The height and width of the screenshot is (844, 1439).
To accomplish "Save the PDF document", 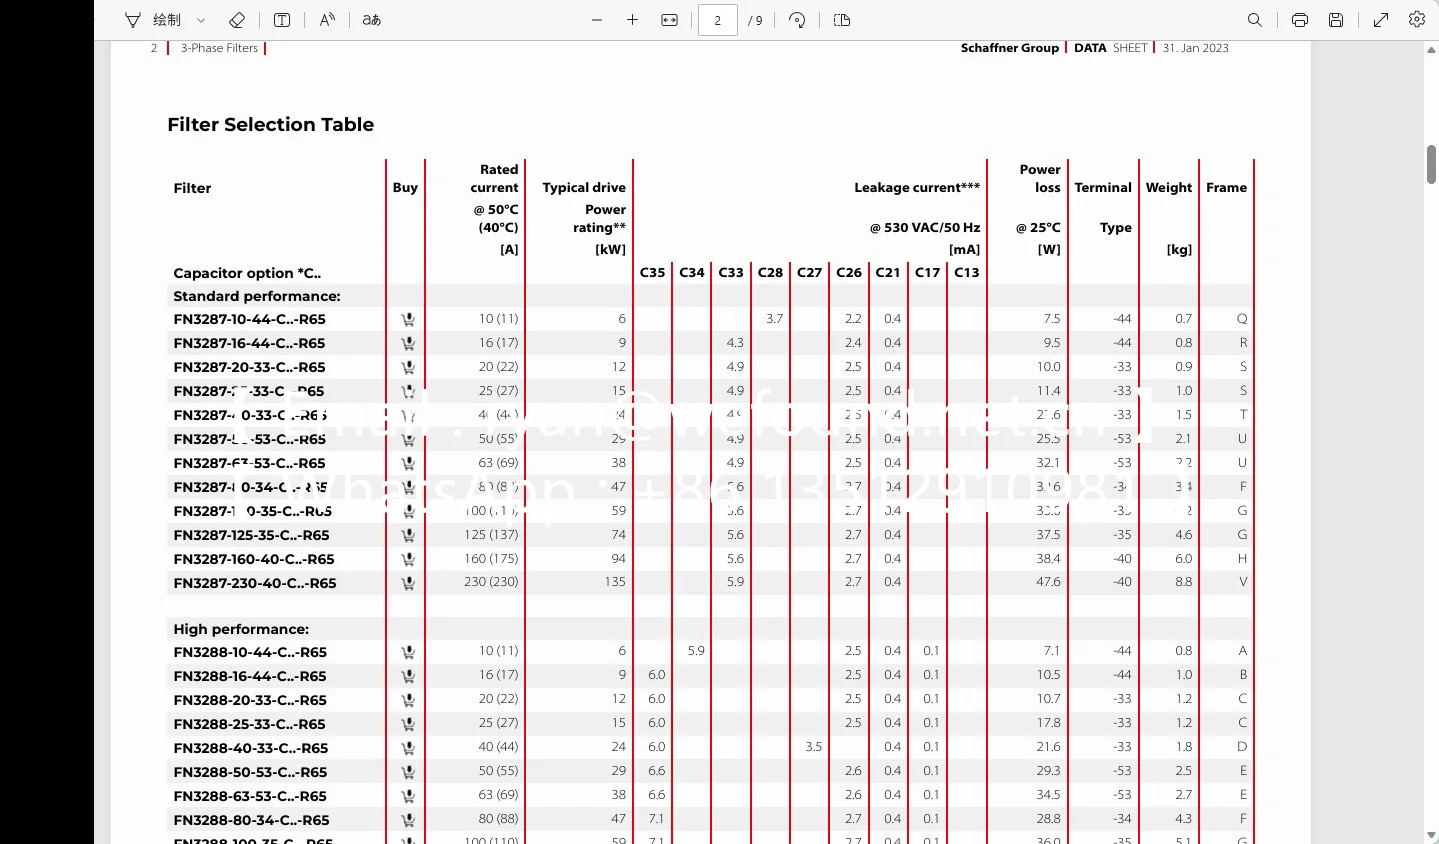I will click(x=1336, y=20).
